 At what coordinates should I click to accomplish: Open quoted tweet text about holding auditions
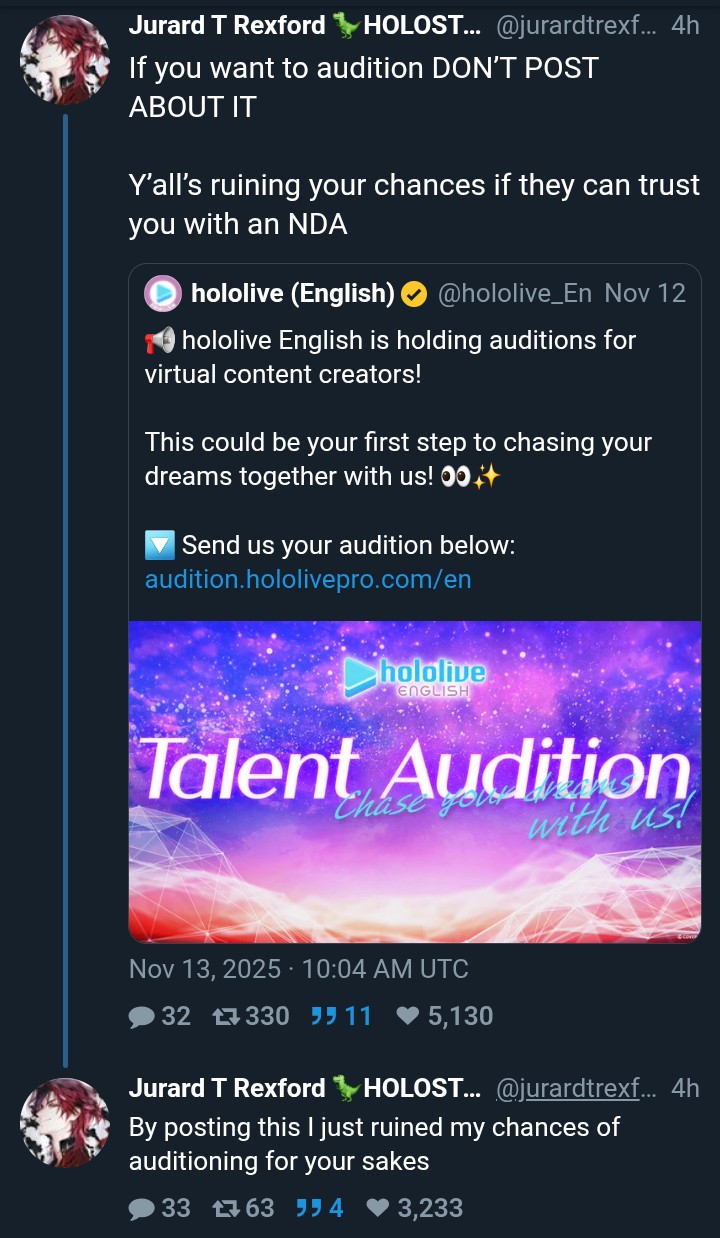coord(390,358)
